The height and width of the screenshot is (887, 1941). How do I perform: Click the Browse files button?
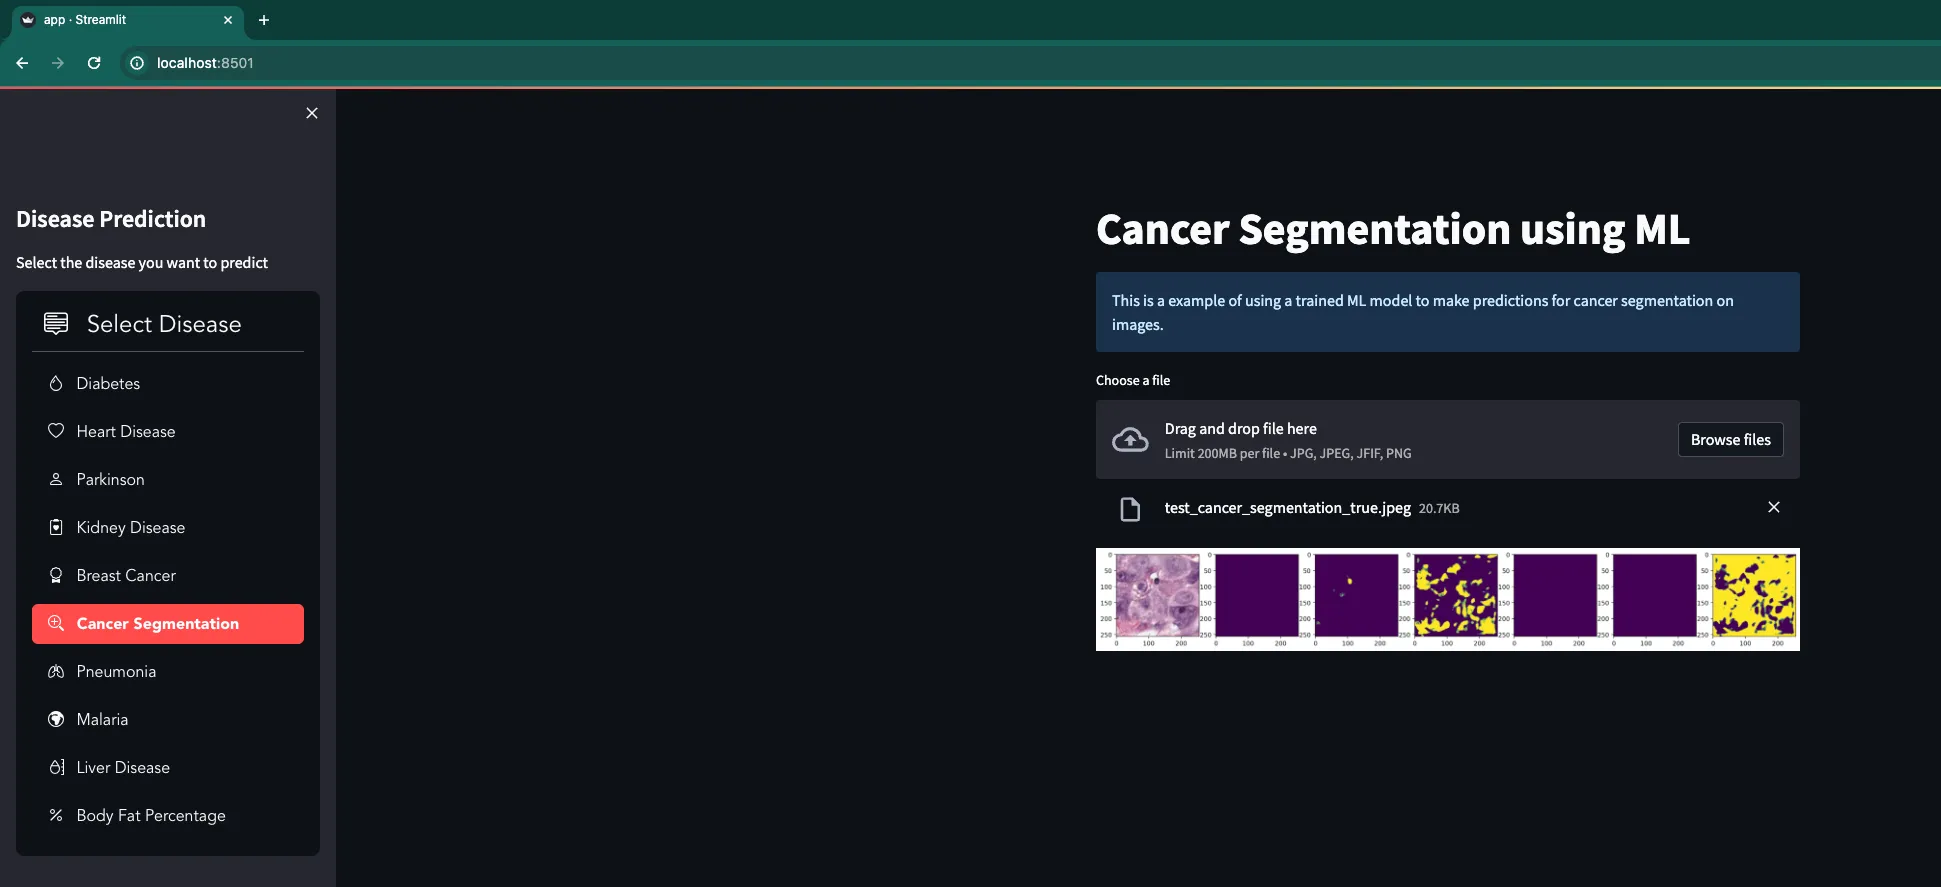(1730, 440)
